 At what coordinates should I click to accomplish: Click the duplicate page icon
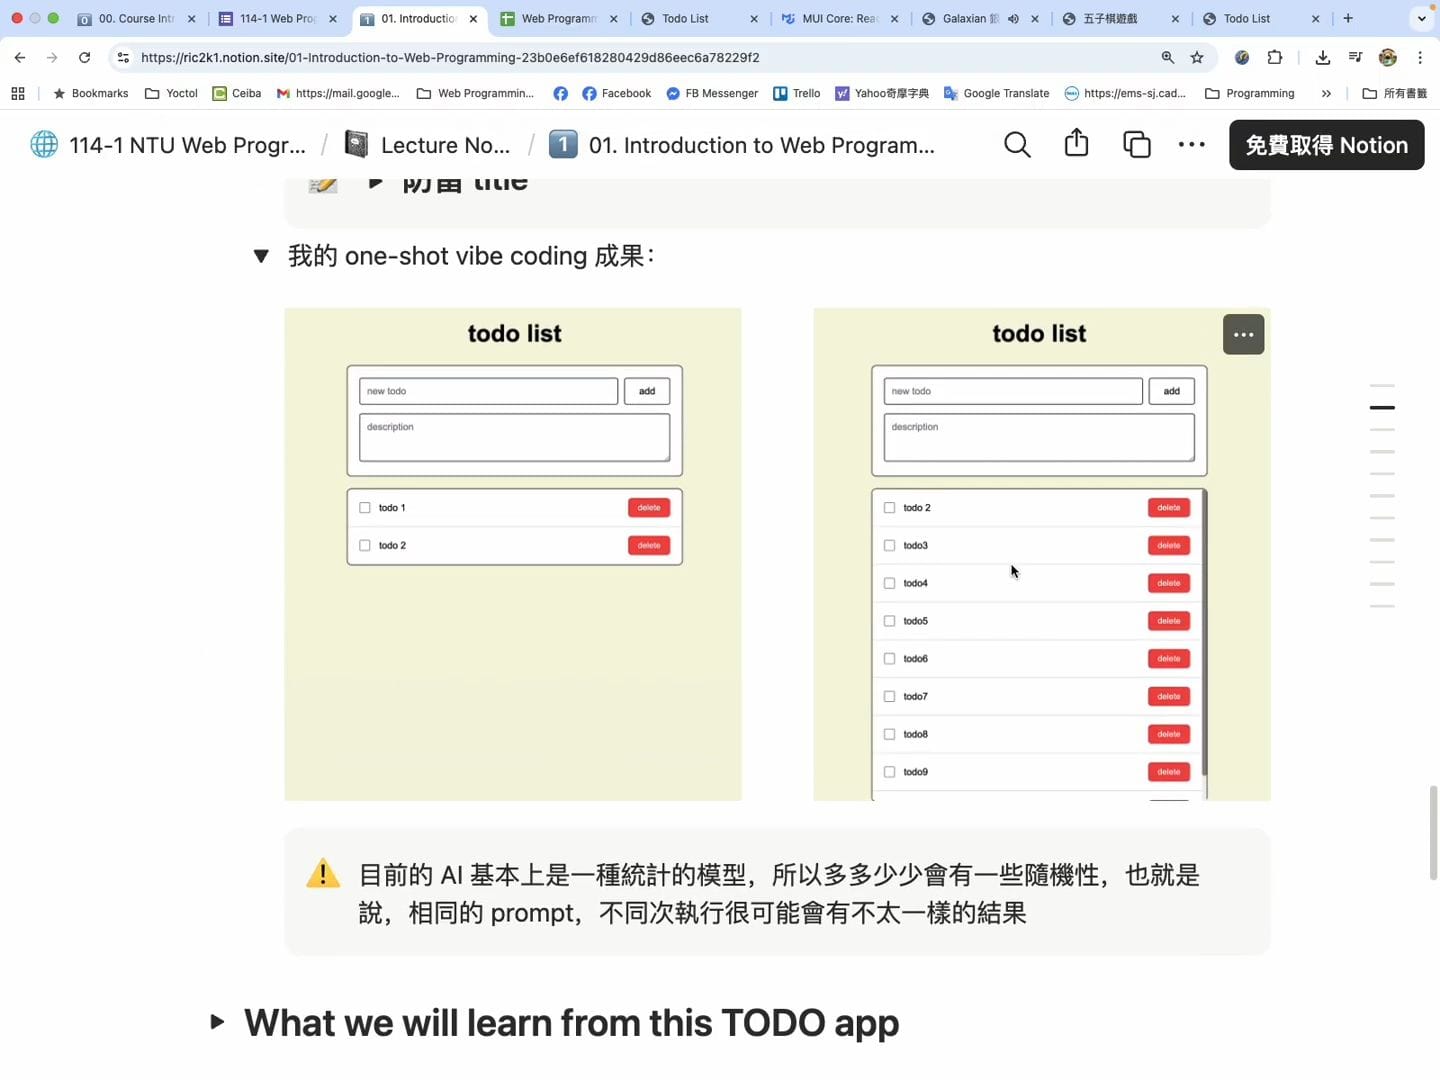[1137, 145]
